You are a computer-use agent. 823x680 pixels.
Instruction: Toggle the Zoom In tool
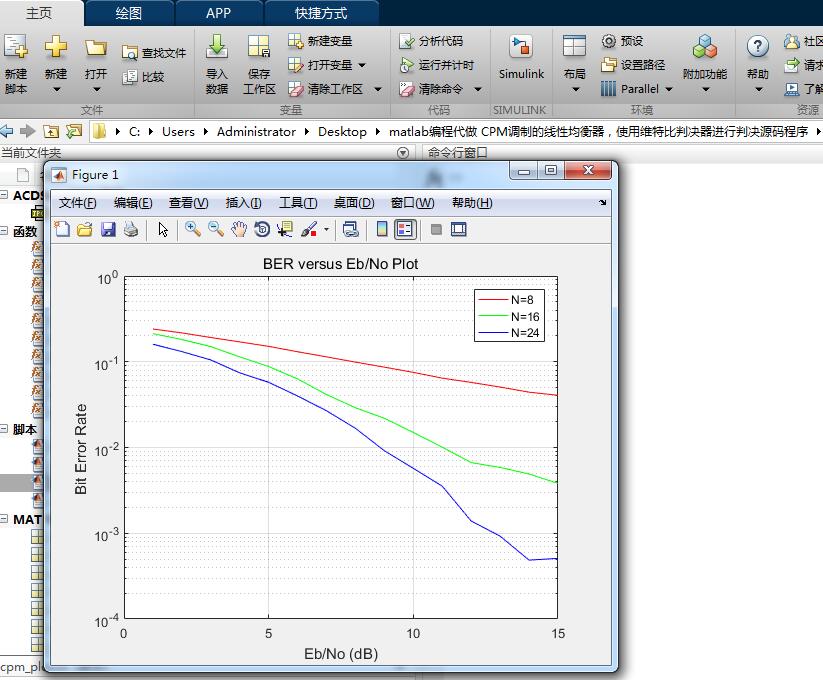click(x=193, y=229)
